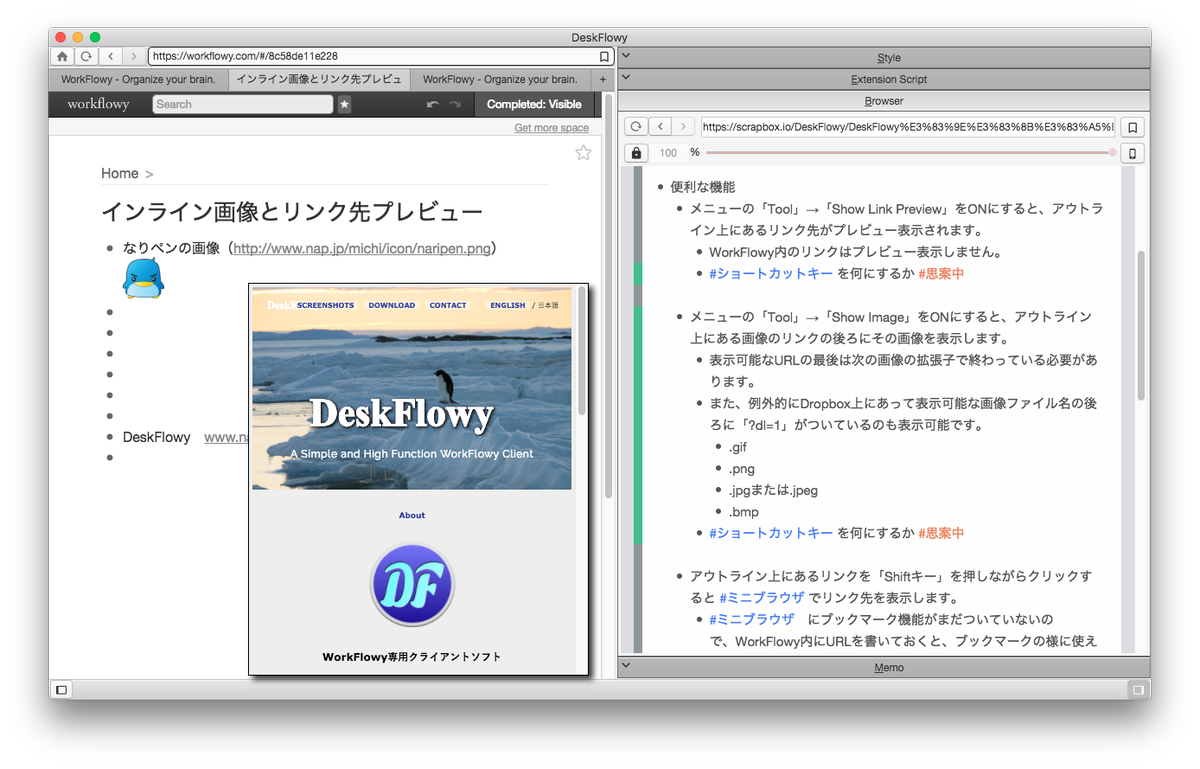This screenshot has height=769, width=1200.
Task: Click the page title インライン画像とリンク先プレビュー
Action: click(292, 212)
